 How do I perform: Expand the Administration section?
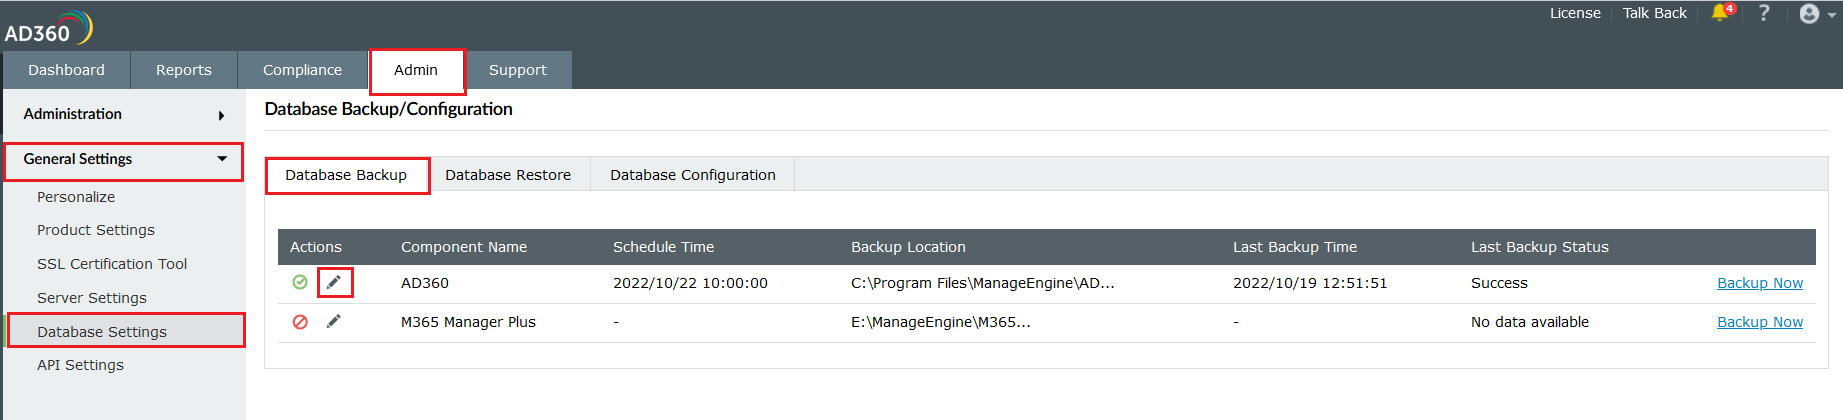point(124,114)
